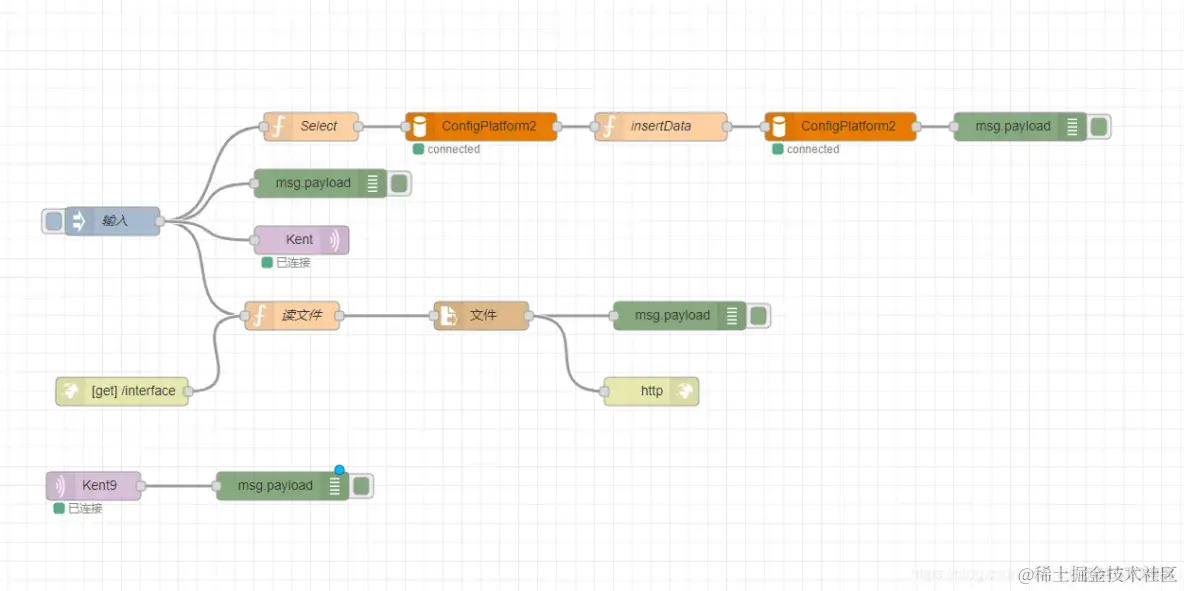Image resolution: width=1184 pixels, height=591 pixels.
Task: Click the input port of Kent node
Action: tap(254, 240)
